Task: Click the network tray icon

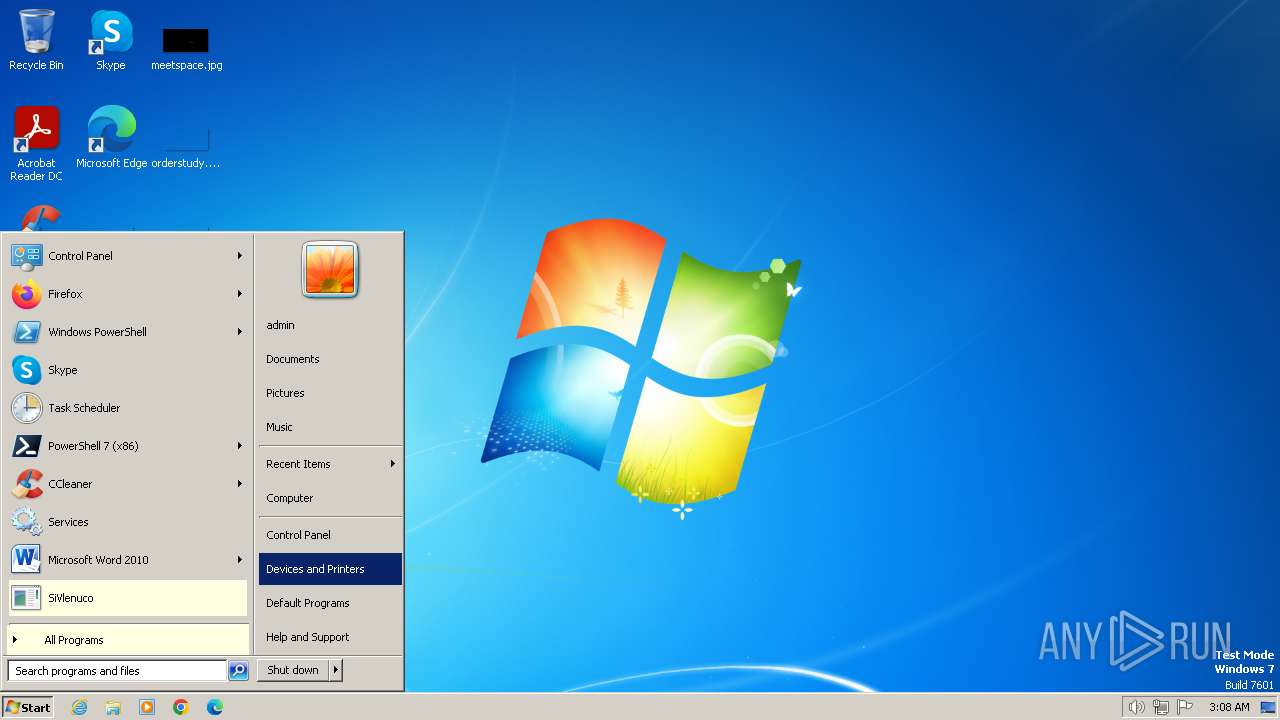Action: coord(1161,707)
